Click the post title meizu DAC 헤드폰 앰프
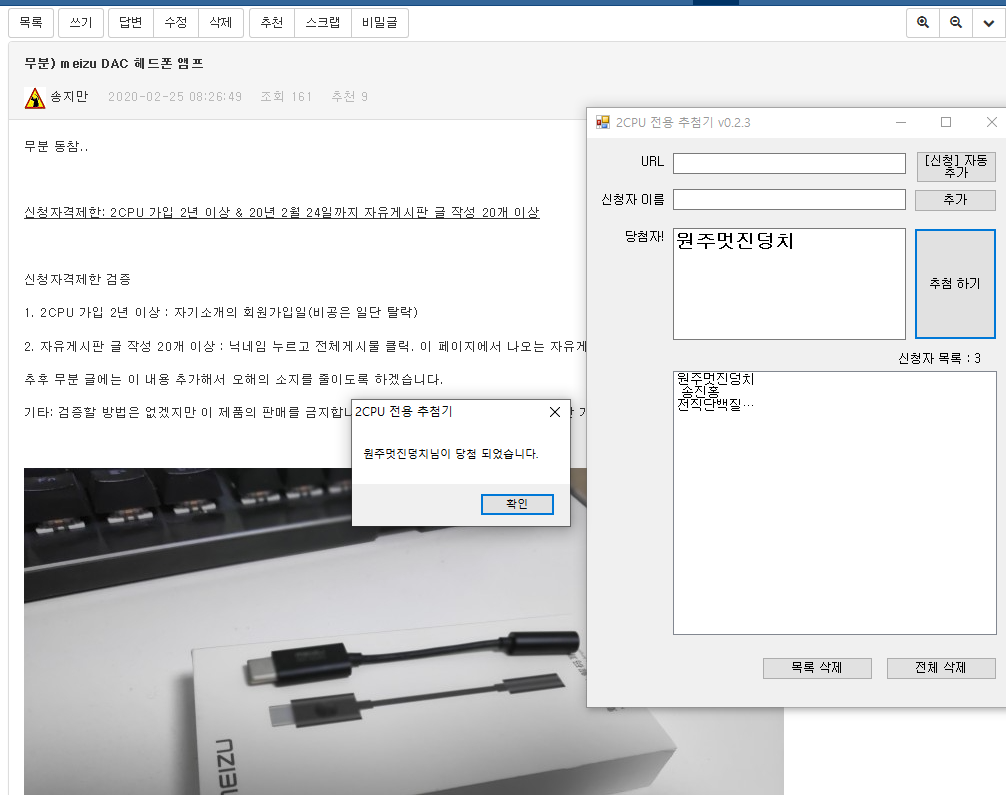 (x=114, y=64)
